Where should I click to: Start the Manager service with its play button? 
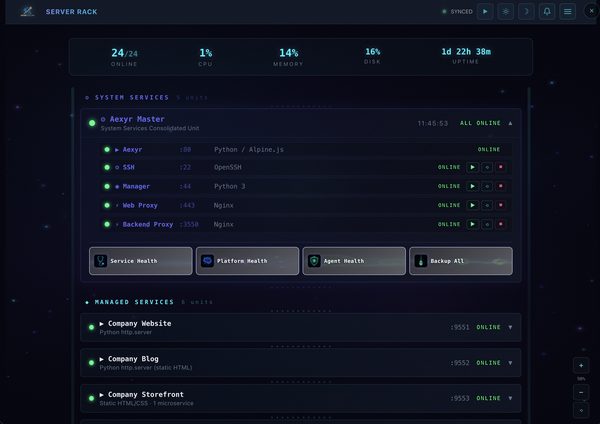(473, 186)
